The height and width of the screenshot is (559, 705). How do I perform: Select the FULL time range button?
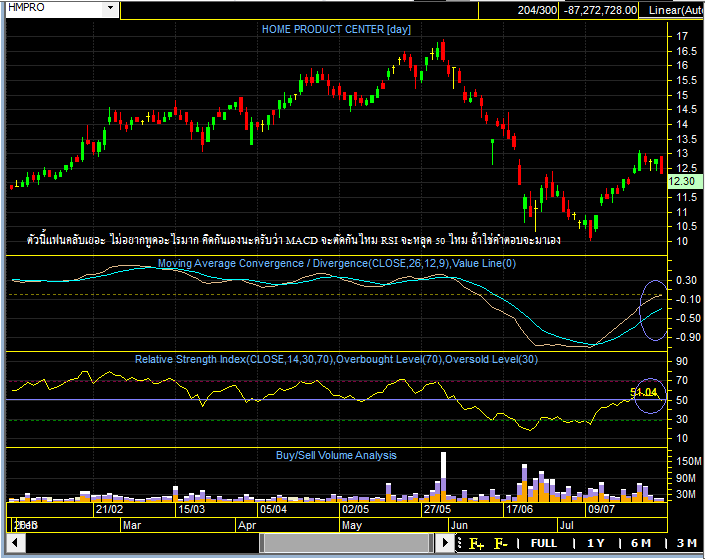coord(544,543)
